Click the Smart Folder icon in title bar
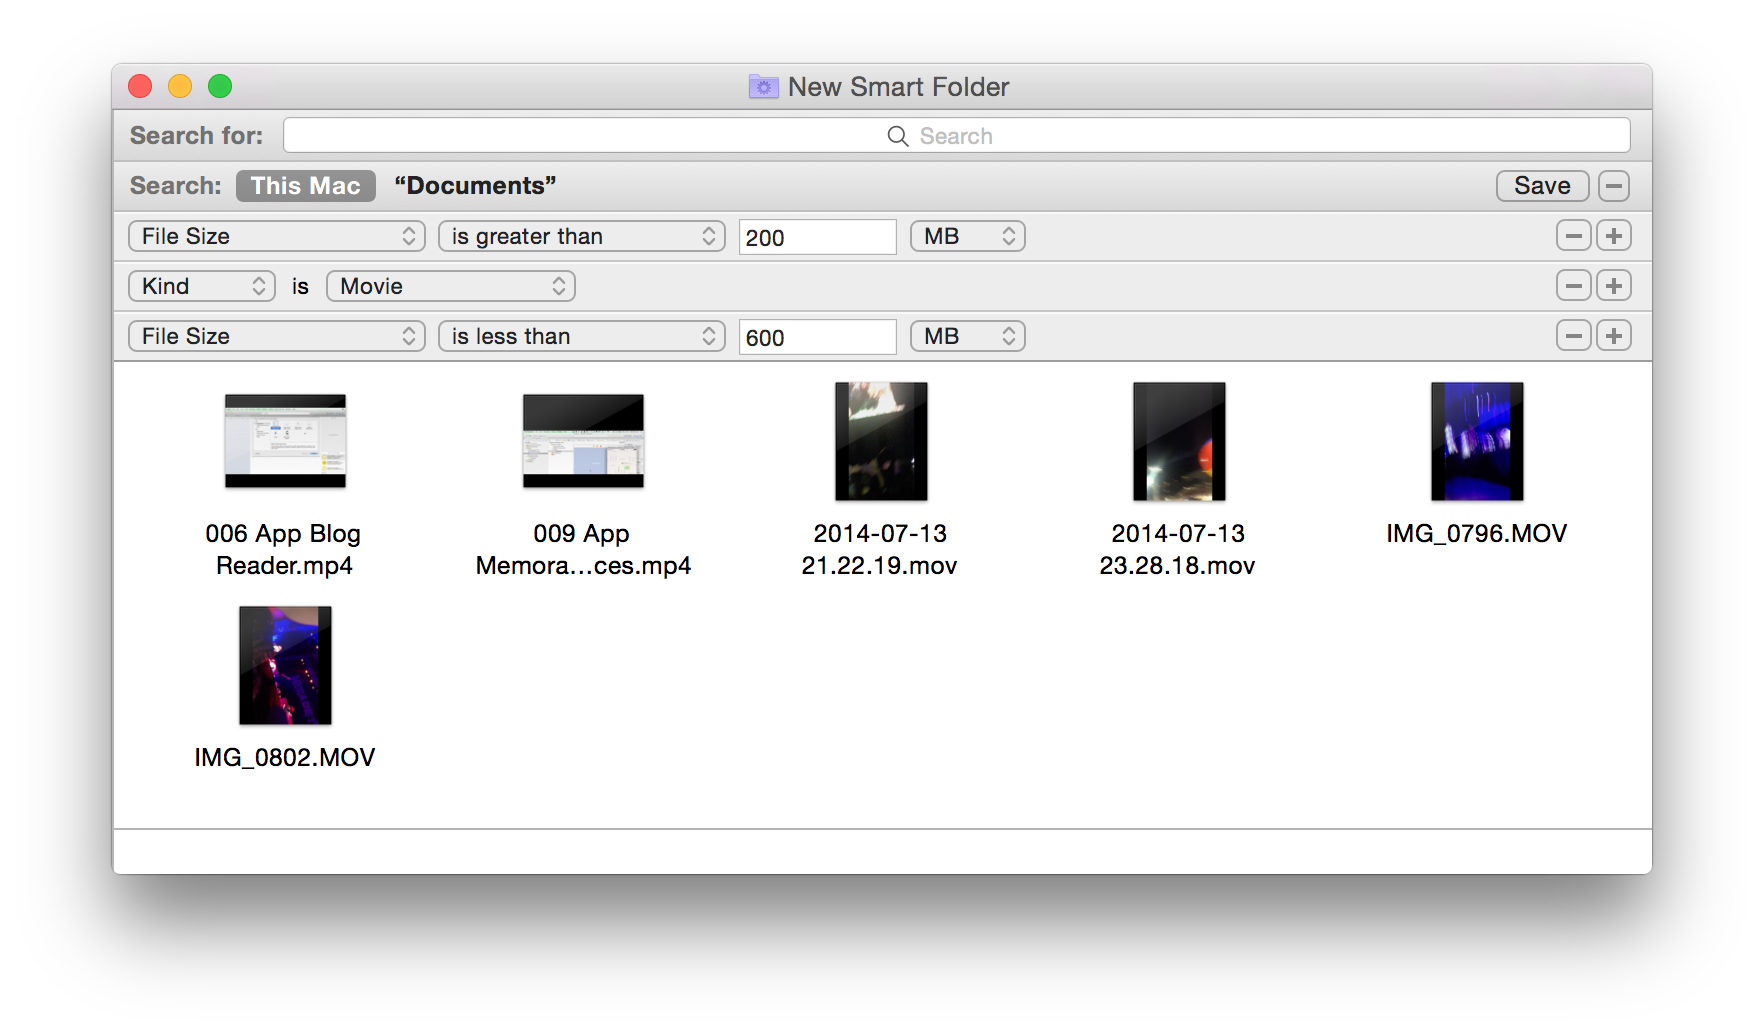This screenshot has width=1764, height=1034. pyautogui.click(x=763, y=87)
